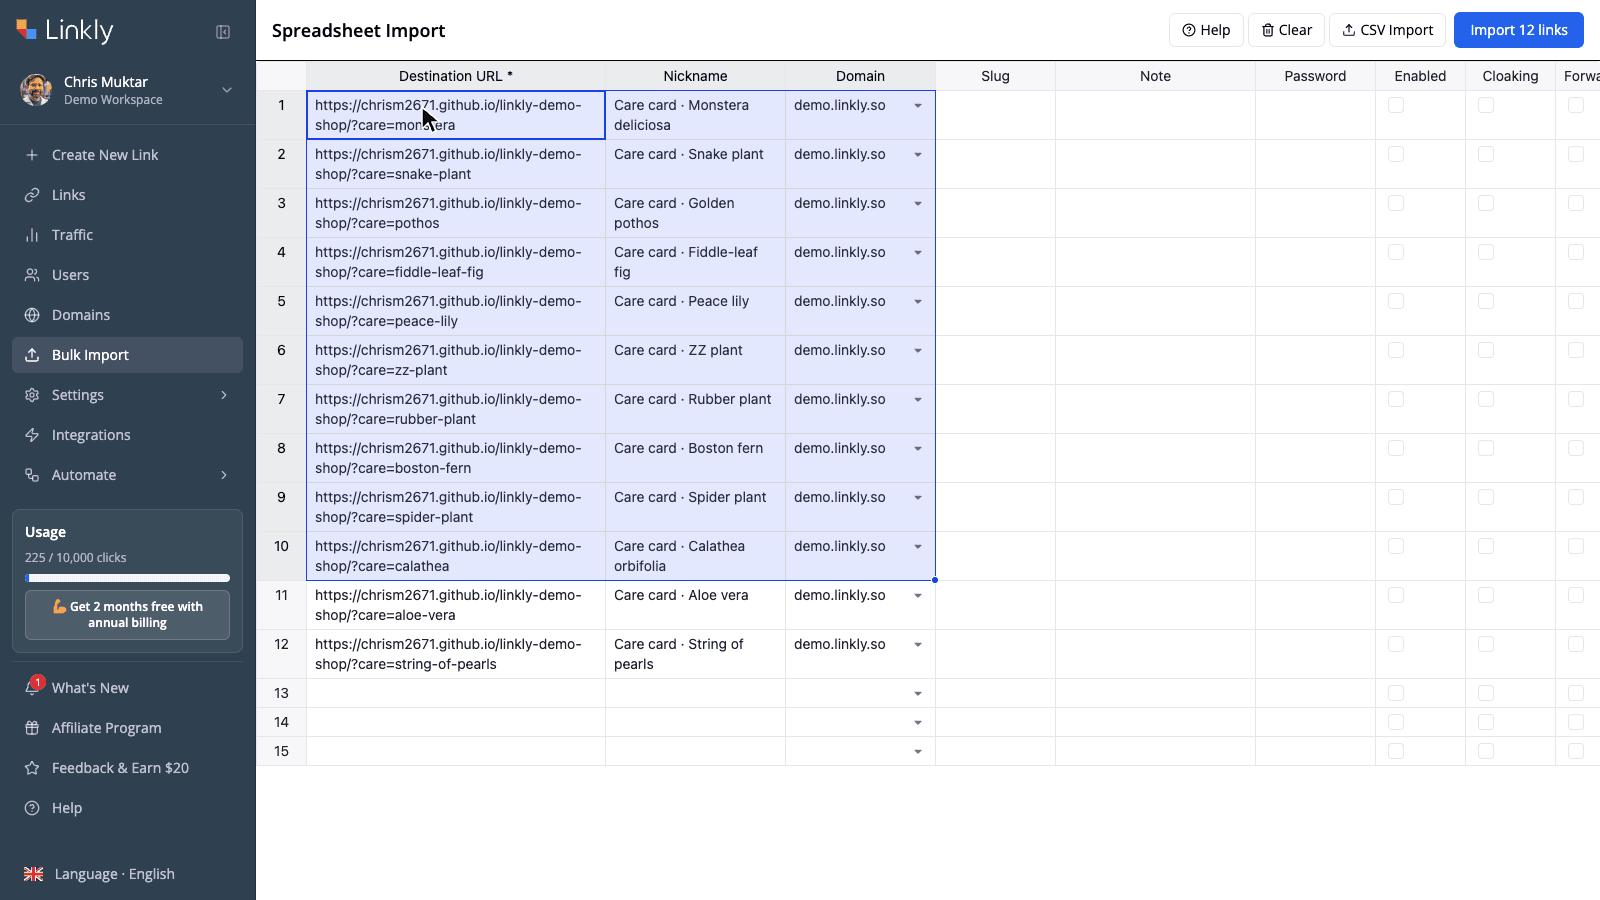Screen dimensions: 1600x900
Task: Open the workspace switcher chevron
Action: [227, 90]
